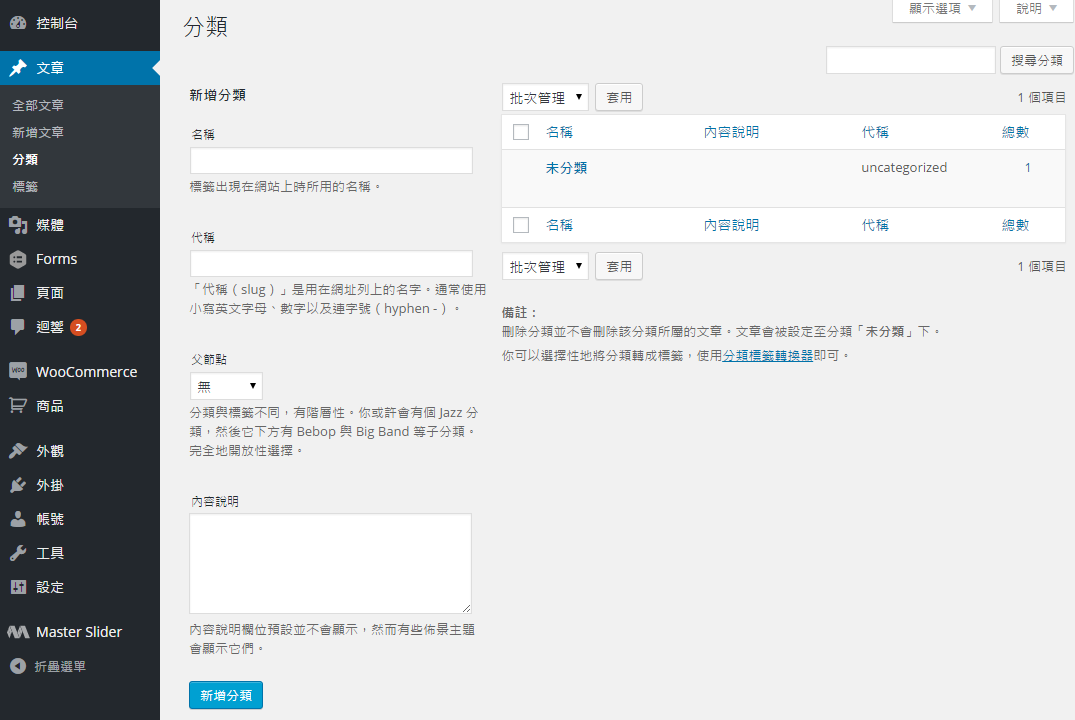This screenshot has height=720, width=1075.
Task: Click the Dashboard gauge icon in sidebar
Action: 17,22
